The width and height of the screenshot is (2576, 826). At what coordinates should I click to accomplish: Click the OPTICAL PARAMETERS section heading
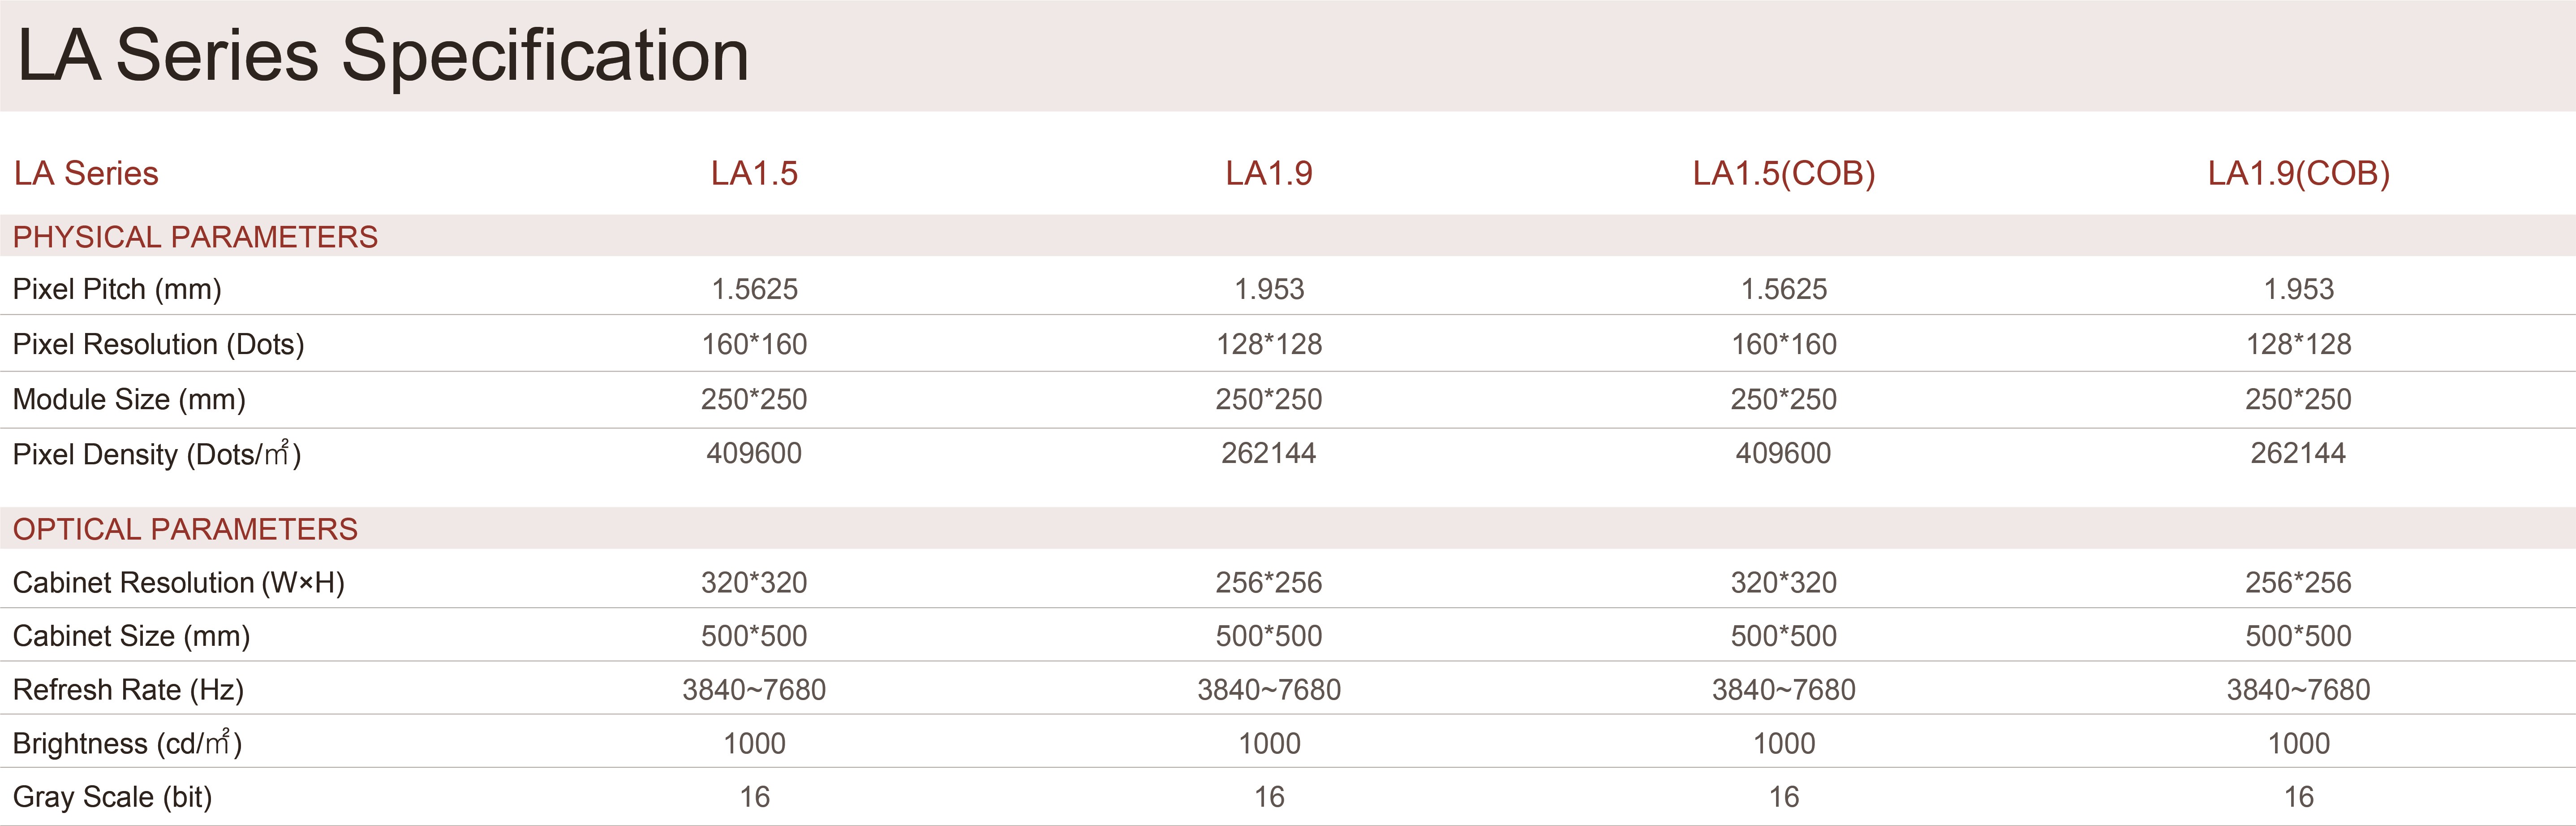185,529
